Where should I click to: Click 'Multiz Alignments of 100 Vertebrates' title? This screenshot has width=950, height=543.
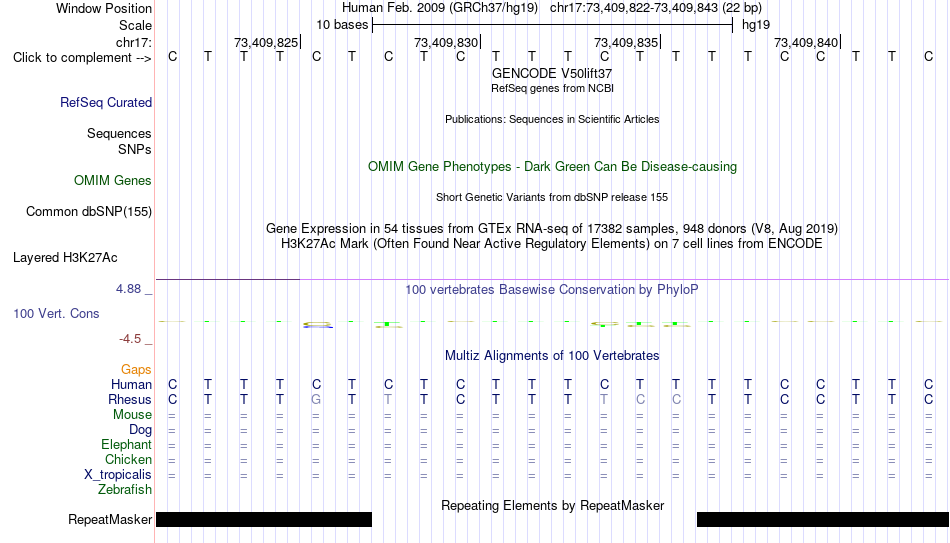point(552,356)
